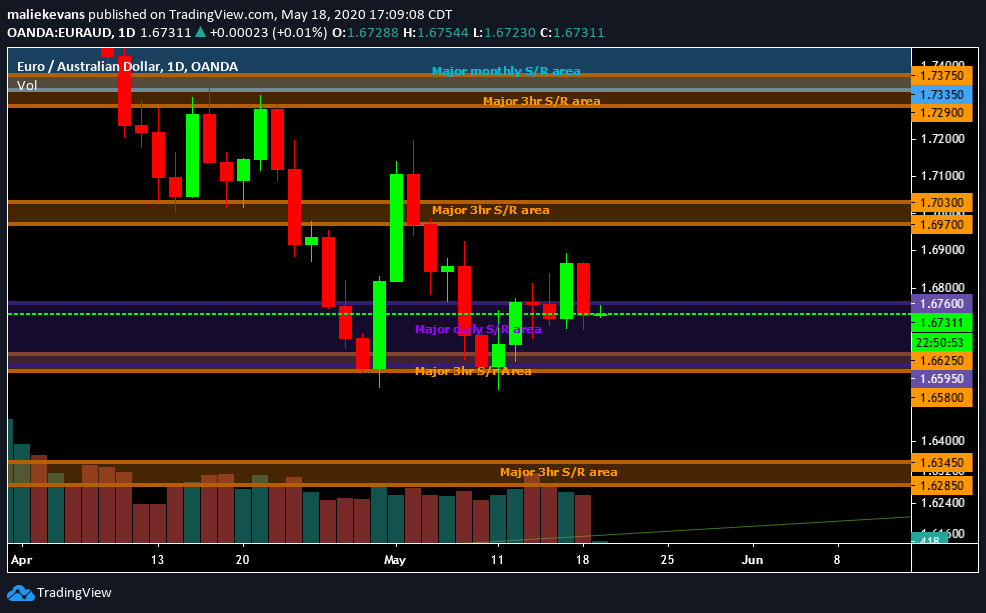Click the high value H:1.67544

[435, 32]
